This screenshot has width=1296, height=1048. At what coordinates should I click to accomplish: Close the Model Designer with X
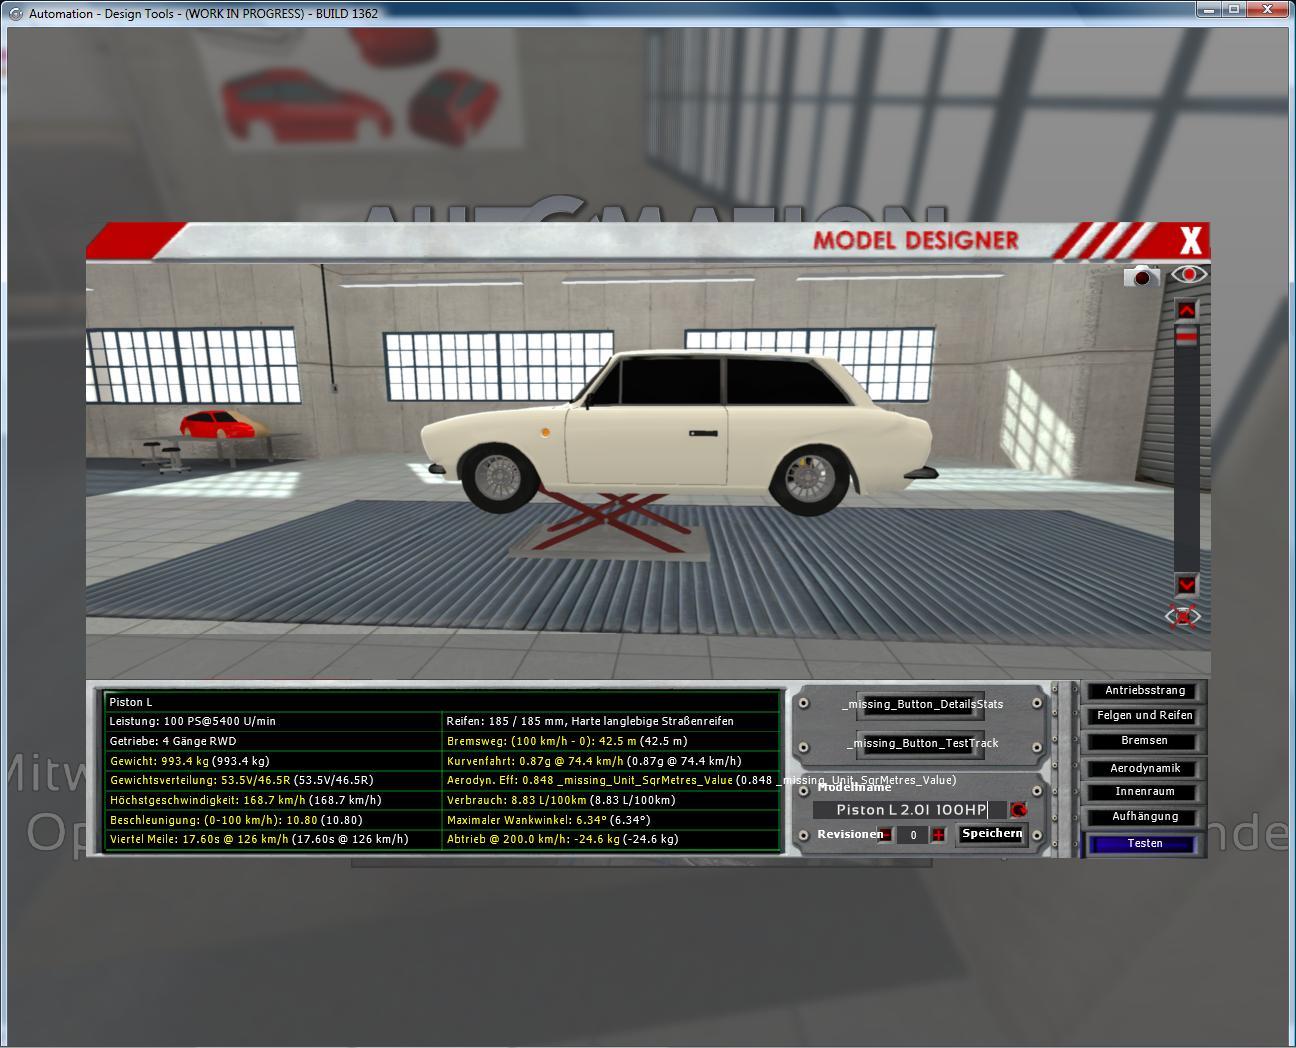click(x=1190, y=241)
